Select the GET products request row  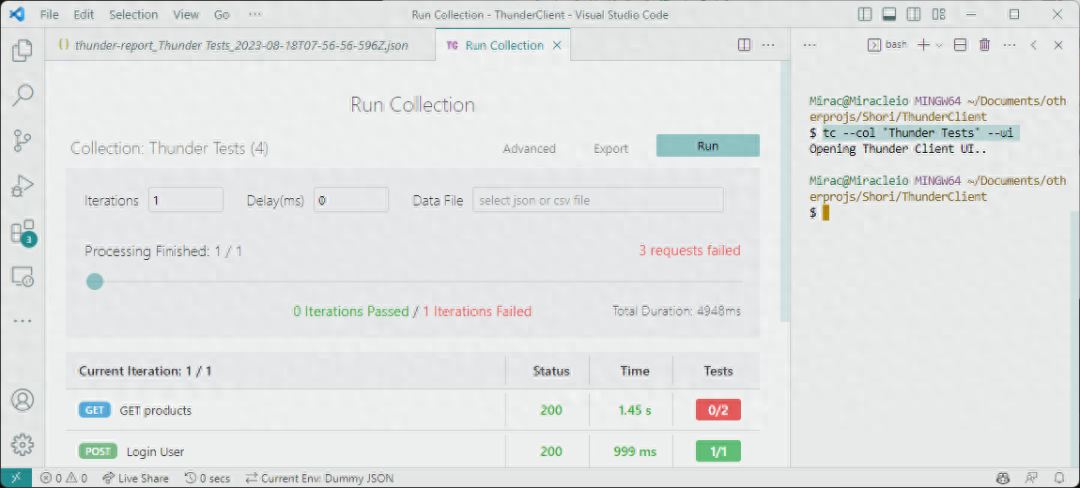tap(413, 410)
